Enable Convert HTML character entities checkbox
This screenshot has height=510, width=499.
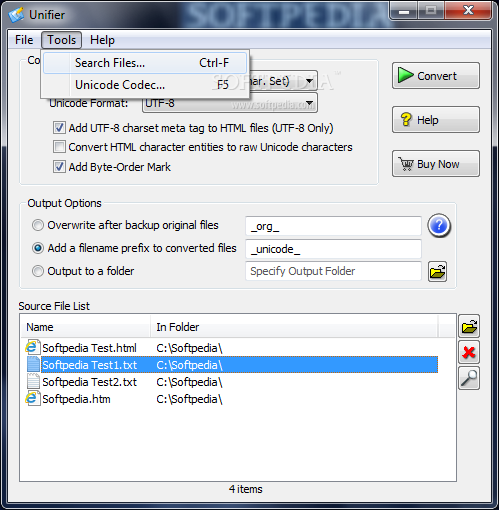pos(59,147)
